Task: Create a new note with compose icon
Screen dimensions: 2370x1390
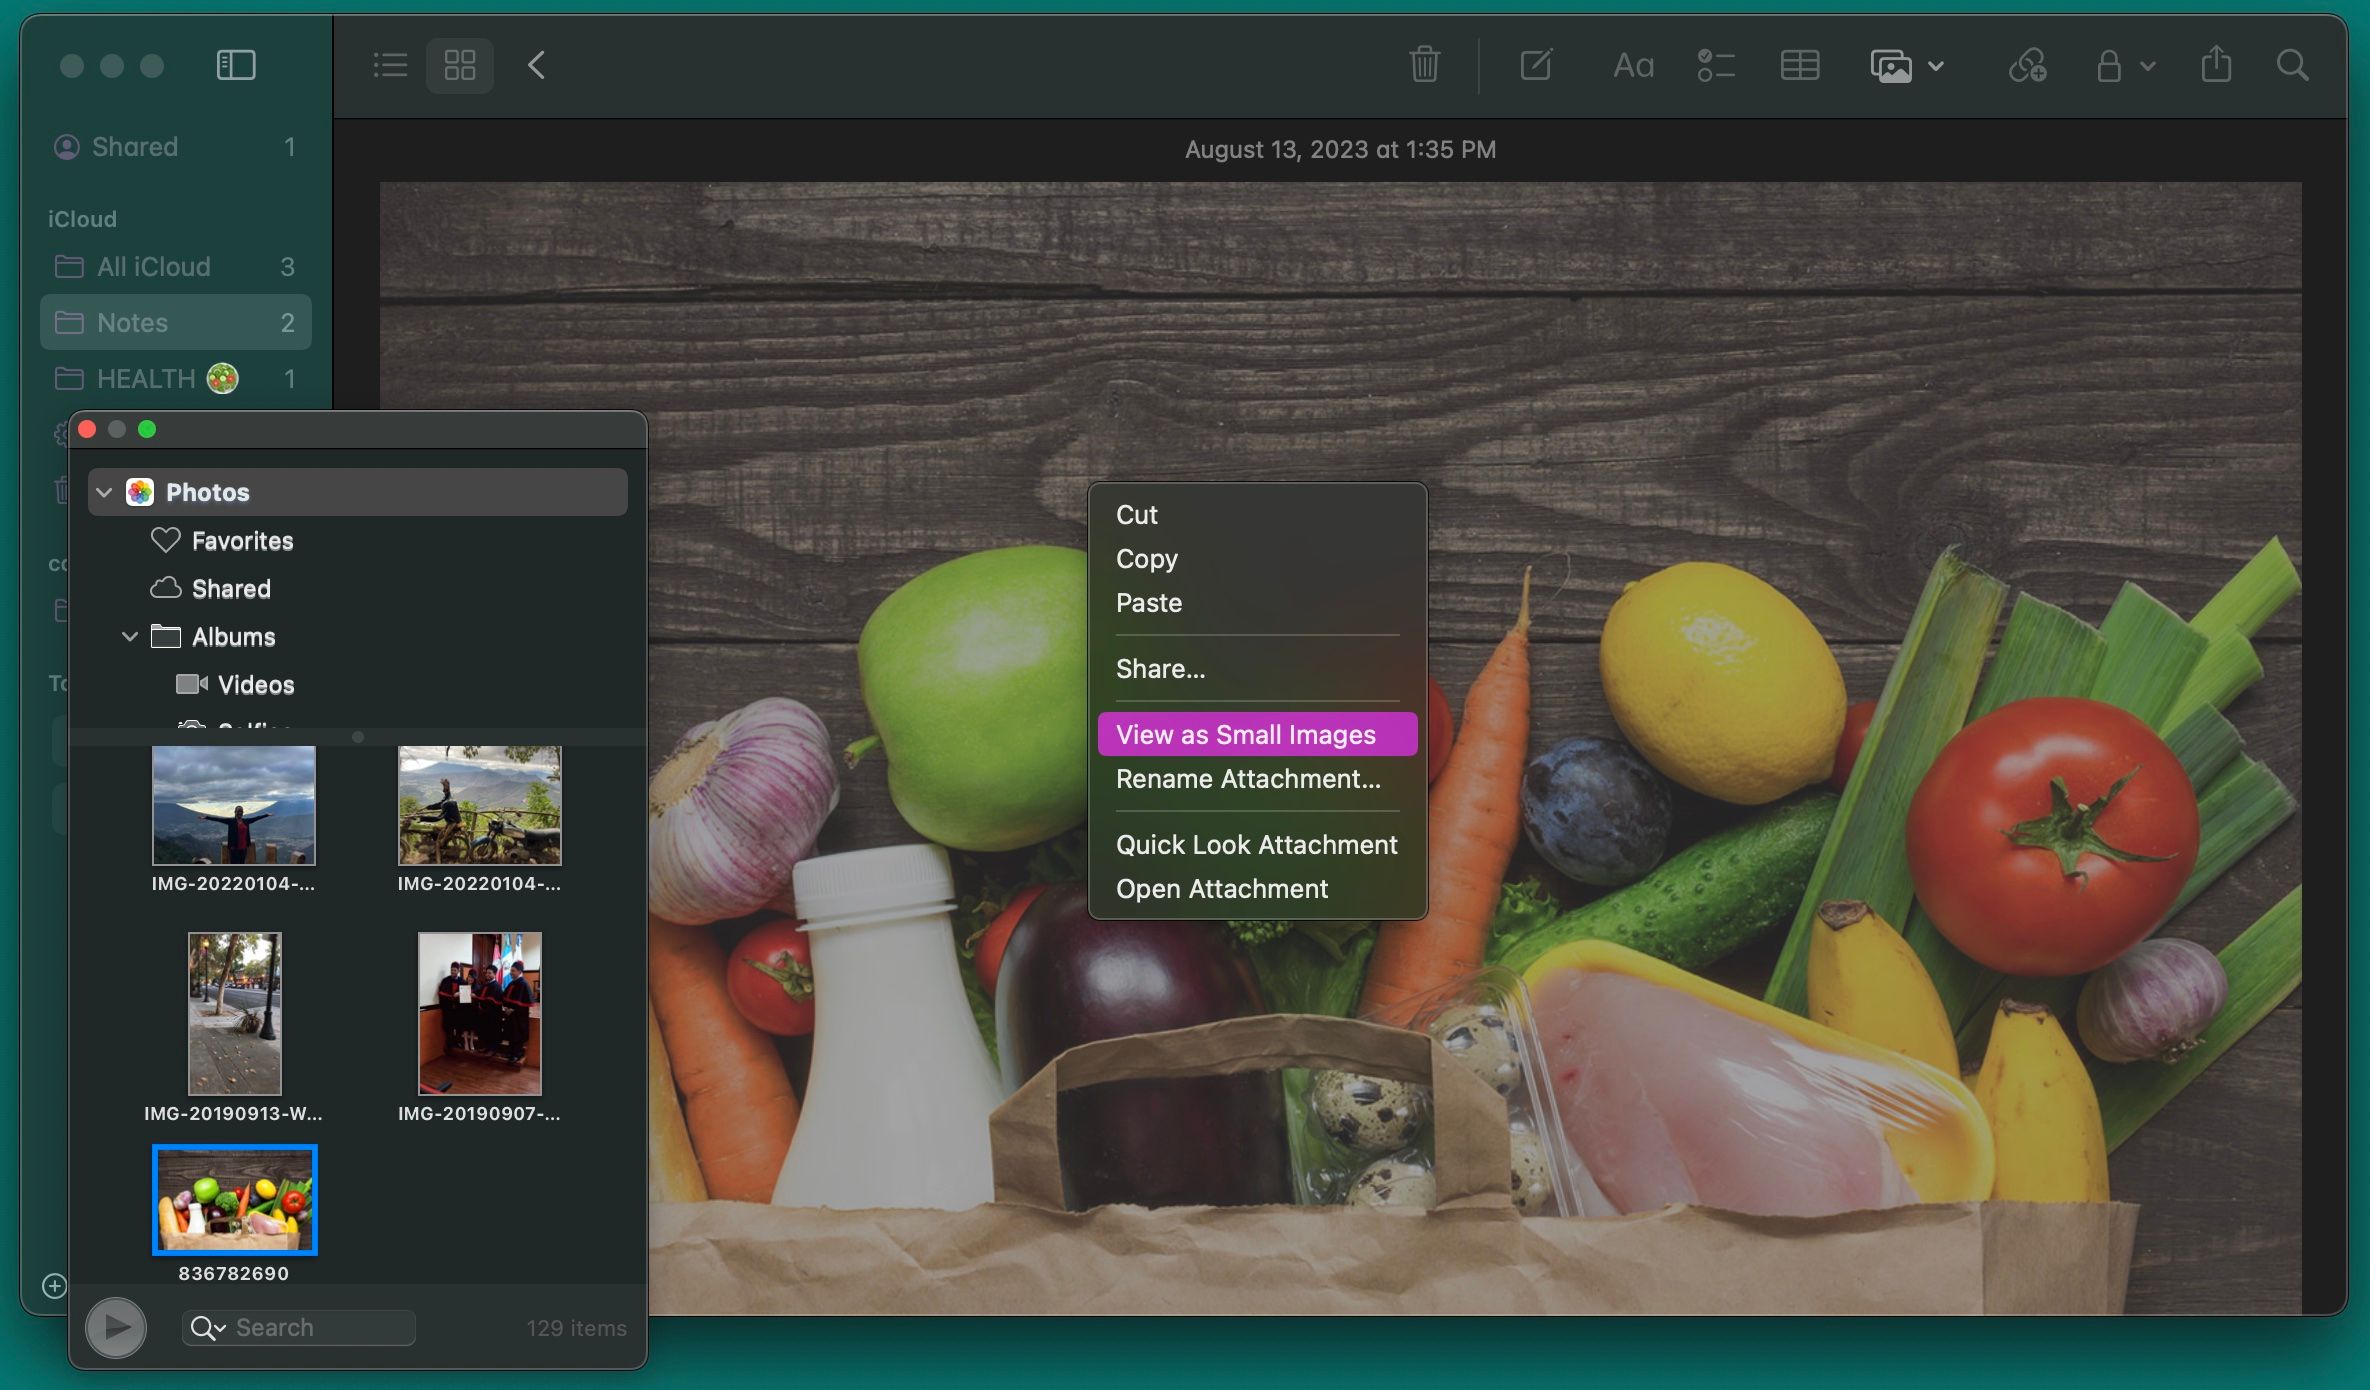Action: 1536,65
